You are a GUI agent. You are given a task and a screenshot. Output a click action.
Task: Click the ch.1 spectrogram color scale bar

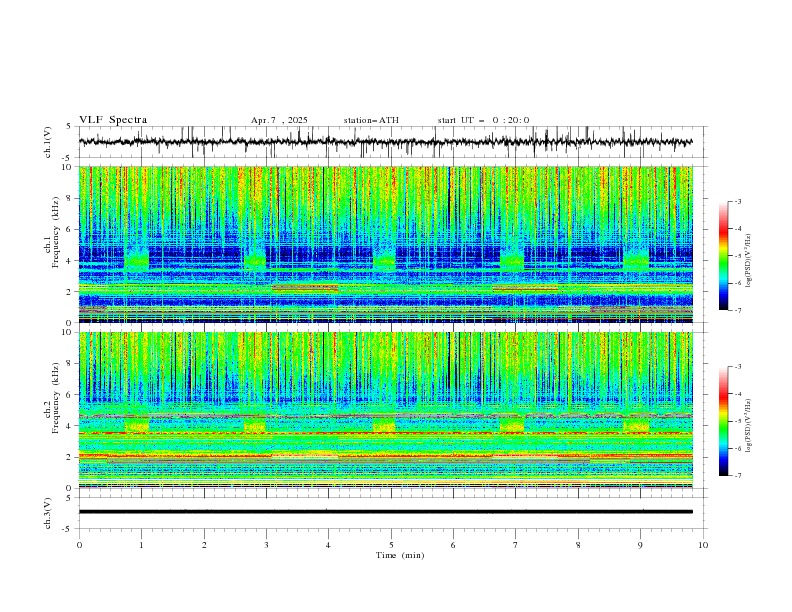[723, 256]
